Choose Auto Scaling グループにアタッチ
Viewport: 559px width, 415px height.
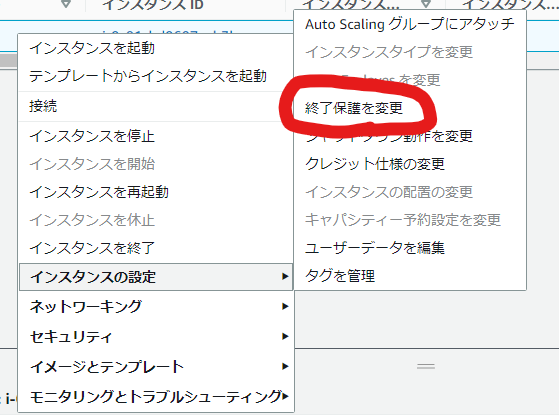click(410, 24)
